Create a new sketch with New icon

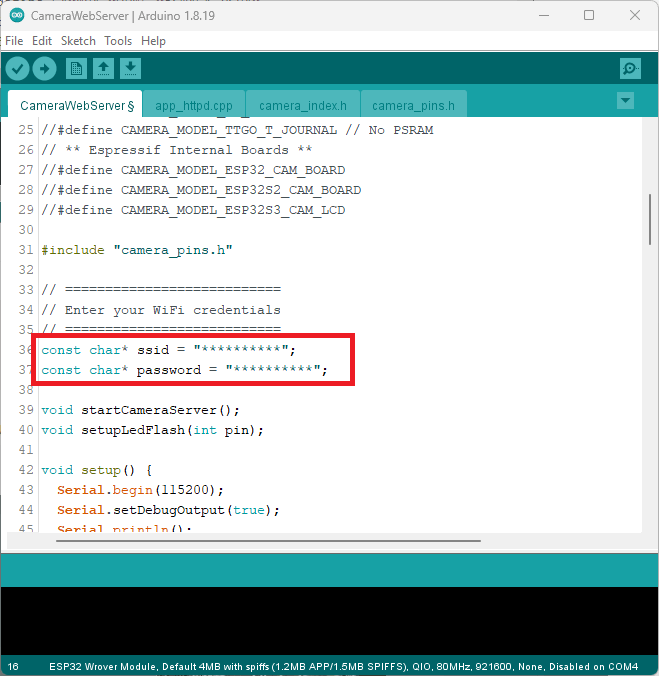point(76,68)
